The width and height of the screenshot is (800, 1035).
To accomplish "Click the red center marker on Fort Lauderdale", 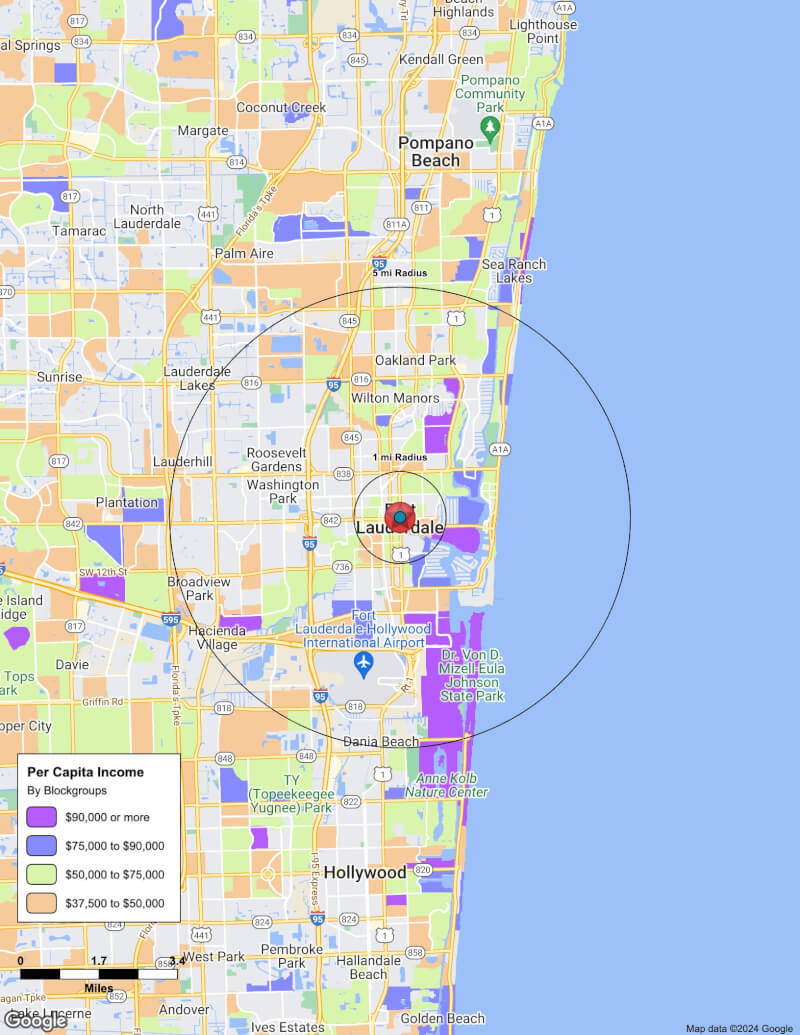I will pyautogui.click(x=400, y=517).
